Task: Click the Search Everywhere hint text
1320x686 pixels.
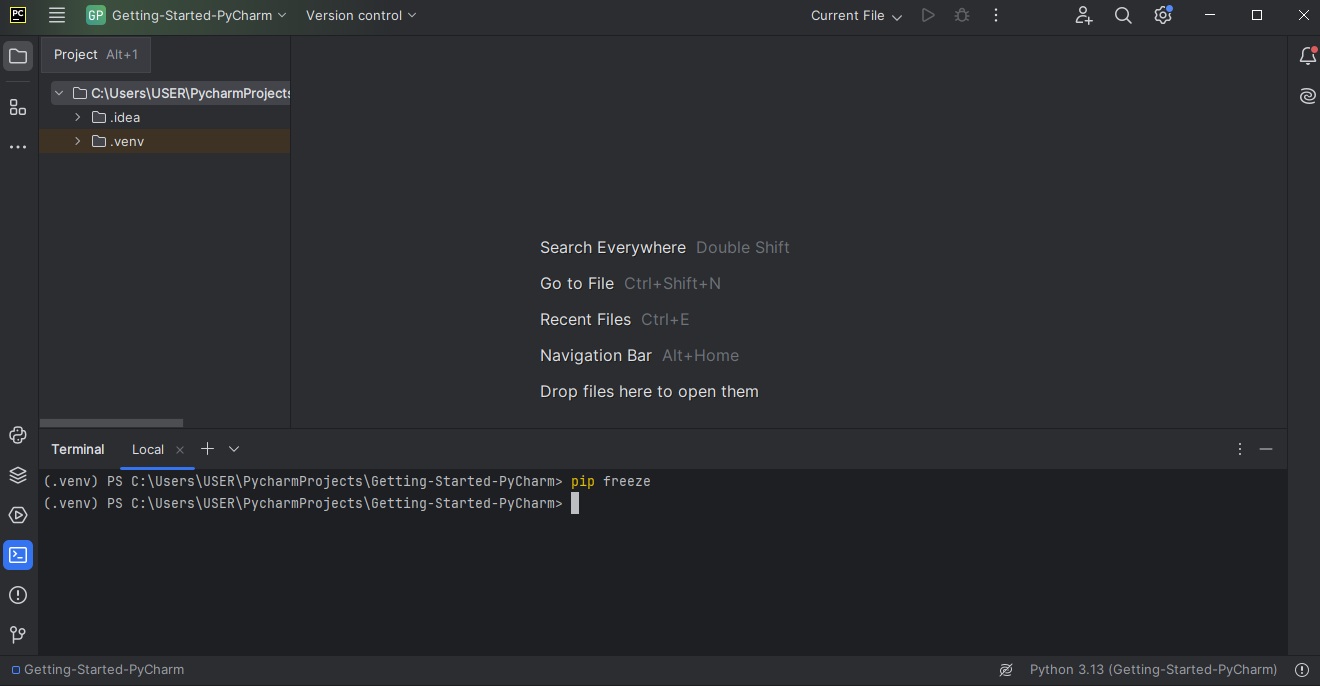Action: (613, 247)
